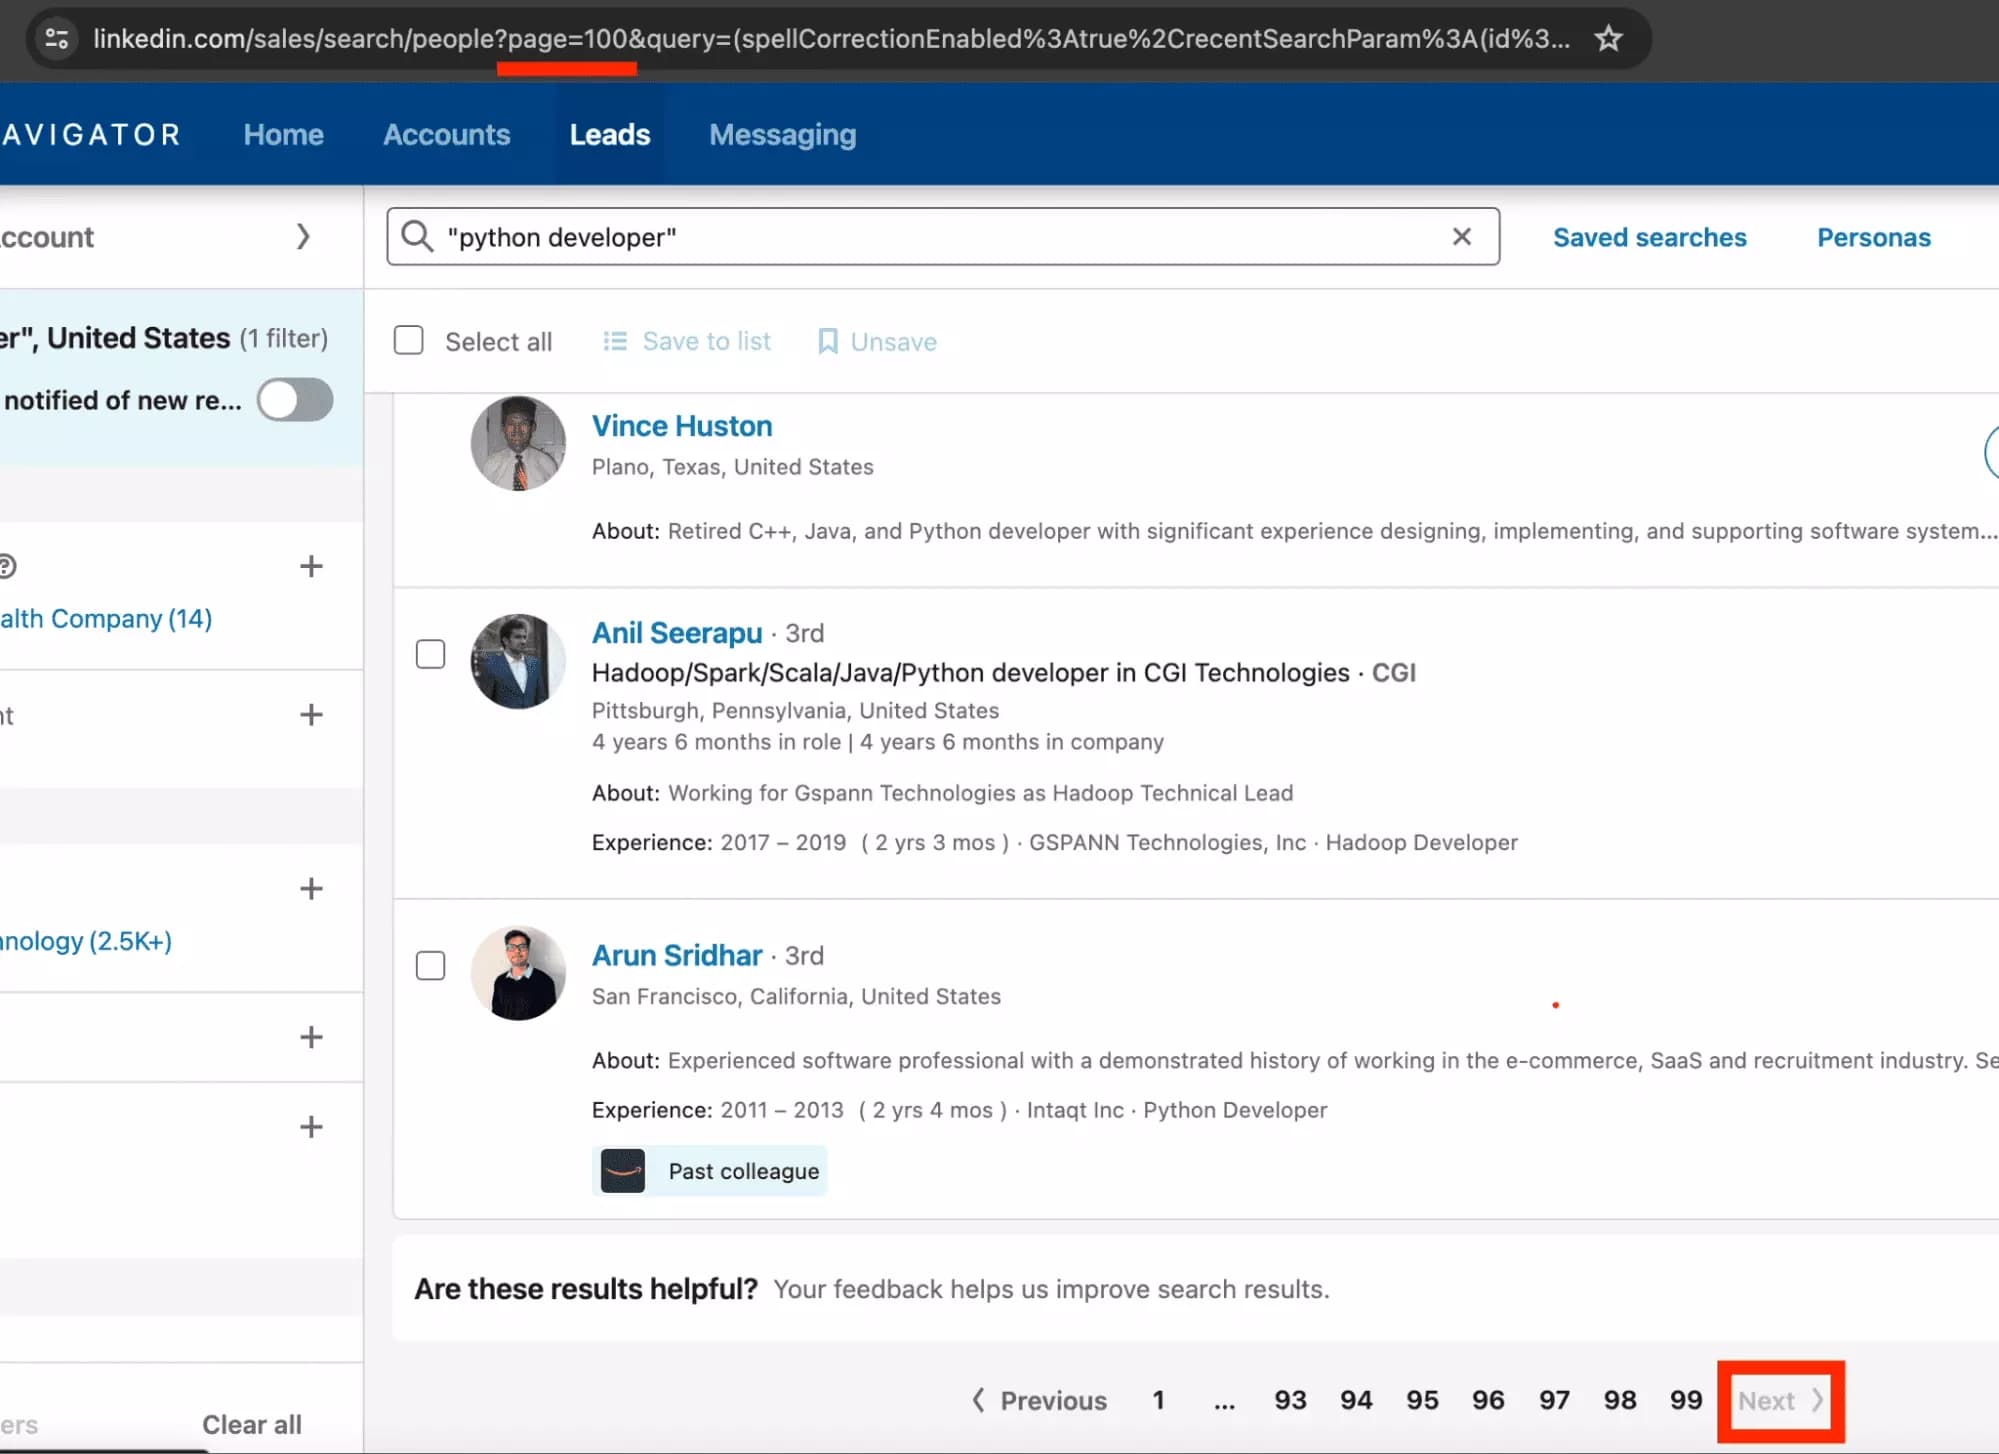Image resolution: width=1999 pixels, height=1454 pixels.
Task: Click the browser profile icon in address bar
Action: pyautogui.click(x=56, y=38)
